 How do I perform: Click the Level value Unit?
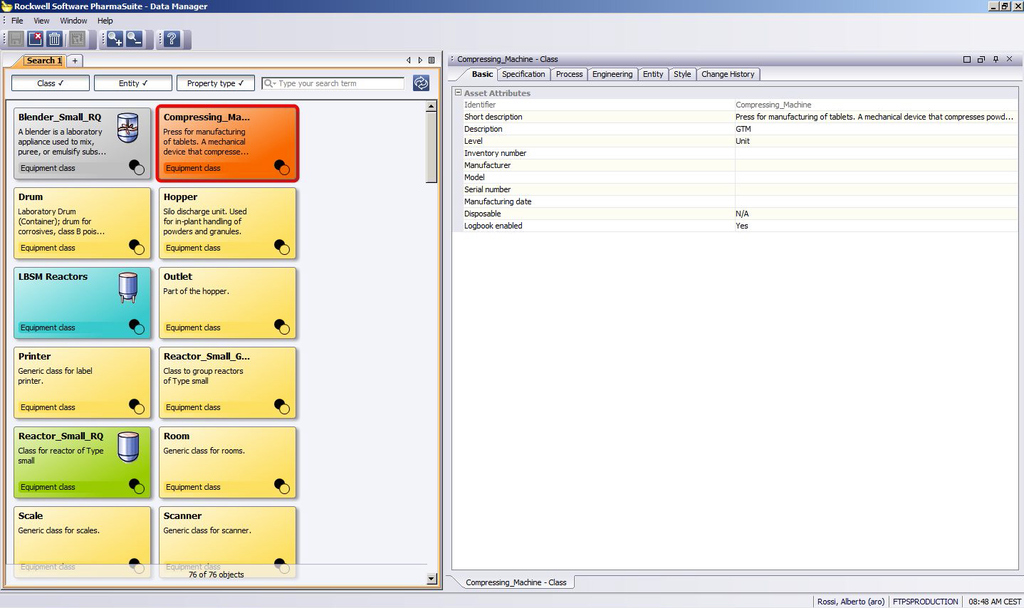click(743, 141)
